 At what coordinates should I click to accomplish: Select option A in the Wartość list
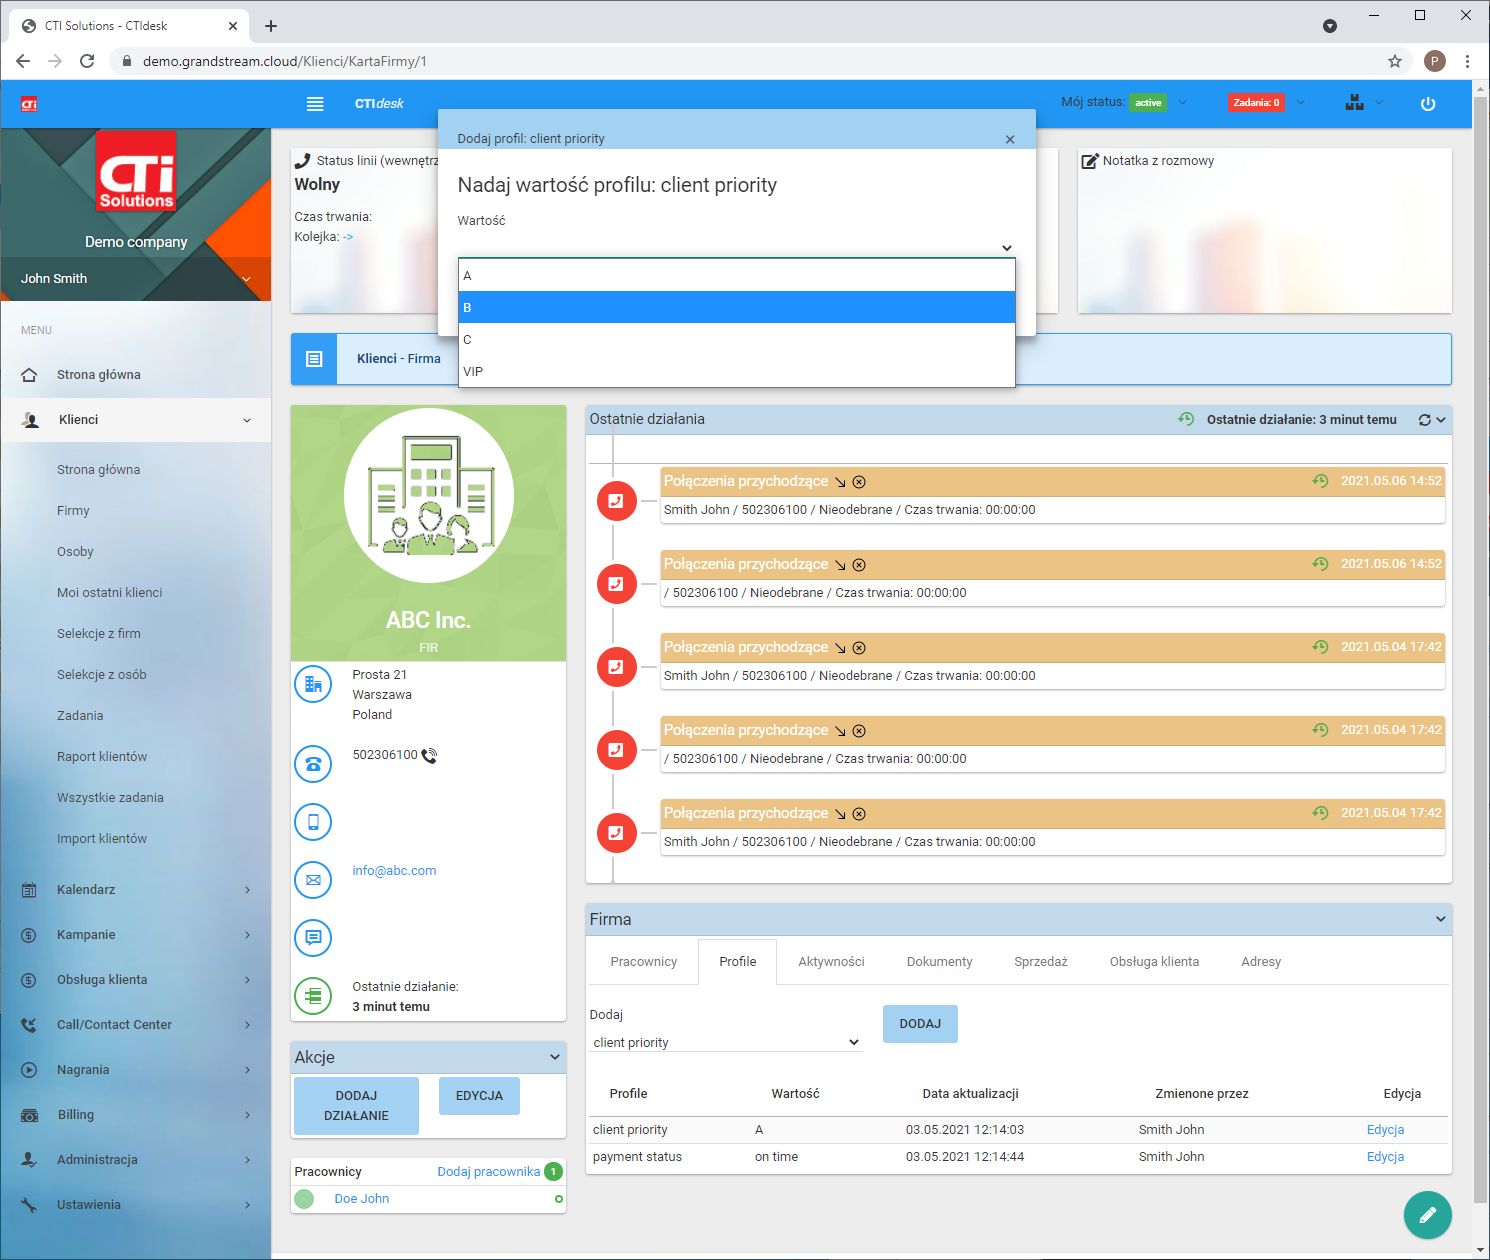click(737, 275)
